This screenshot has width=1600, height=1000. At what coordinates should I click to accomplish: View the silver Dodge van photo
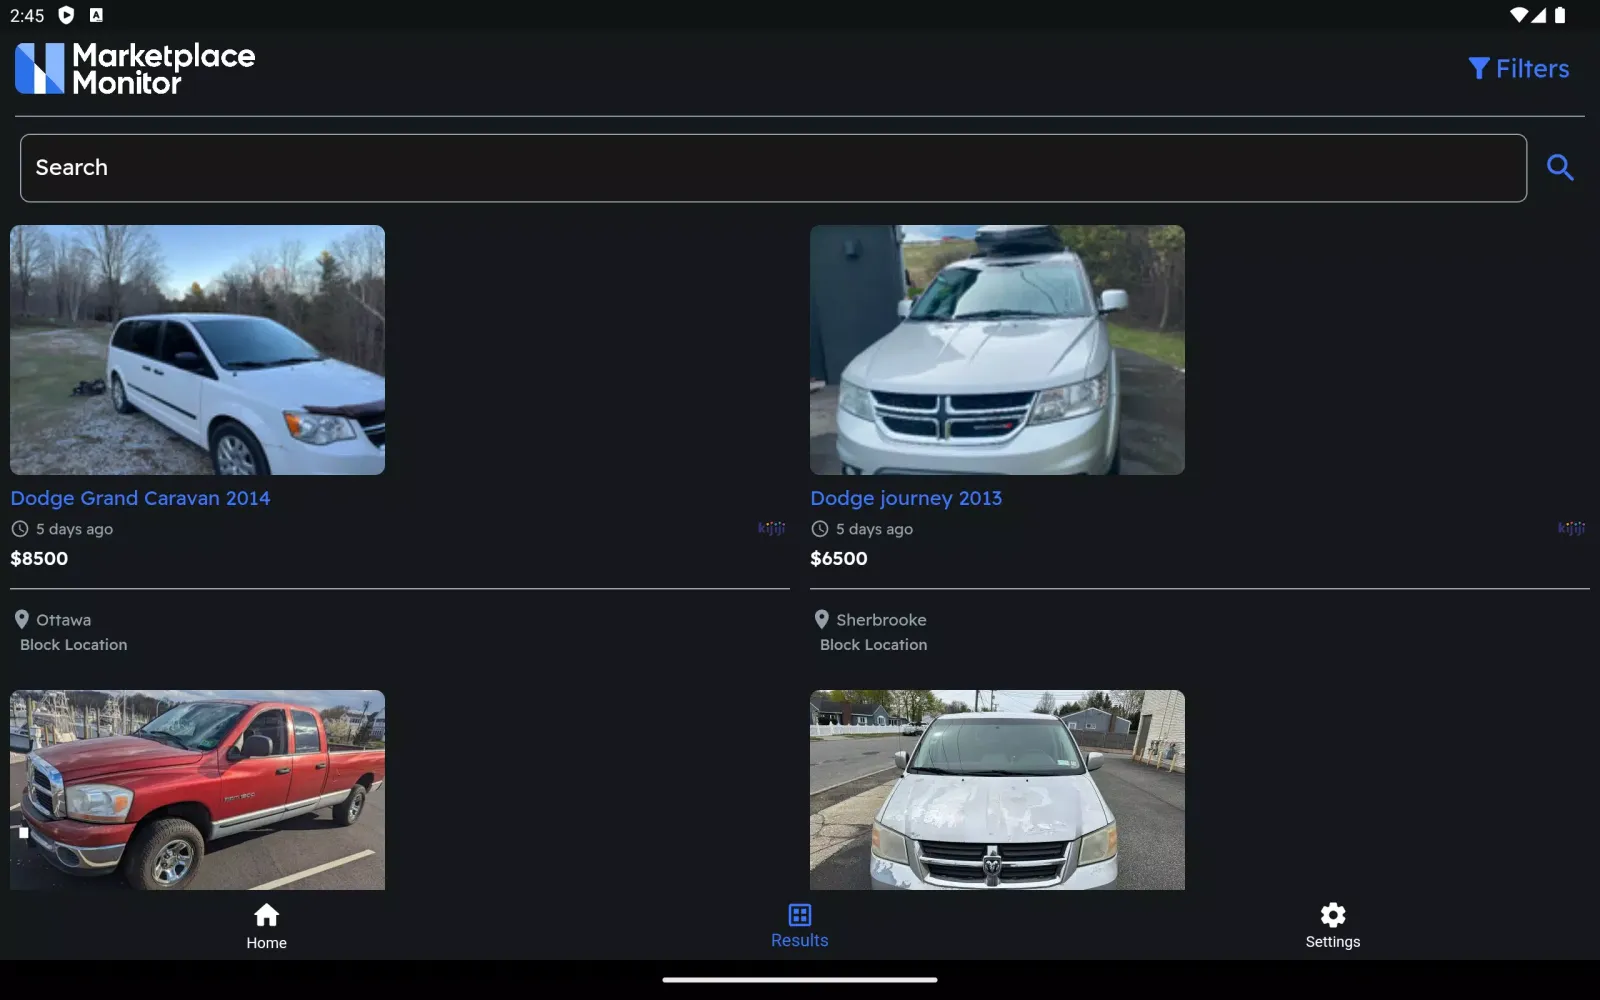point(997,790)
